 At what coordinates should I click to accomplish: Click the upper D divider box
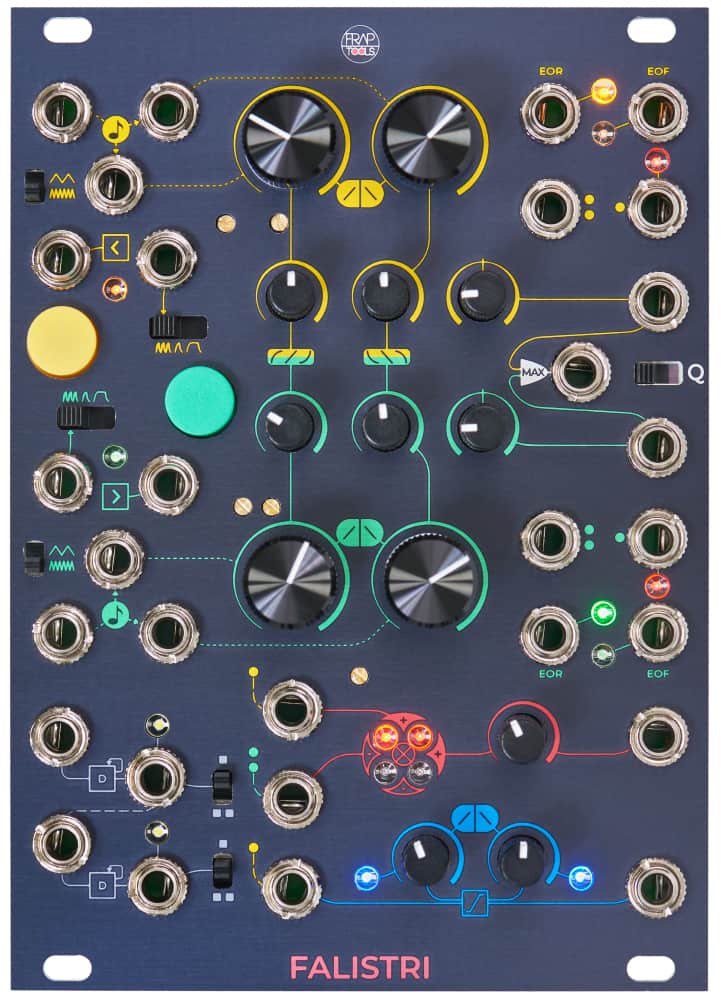102,778
